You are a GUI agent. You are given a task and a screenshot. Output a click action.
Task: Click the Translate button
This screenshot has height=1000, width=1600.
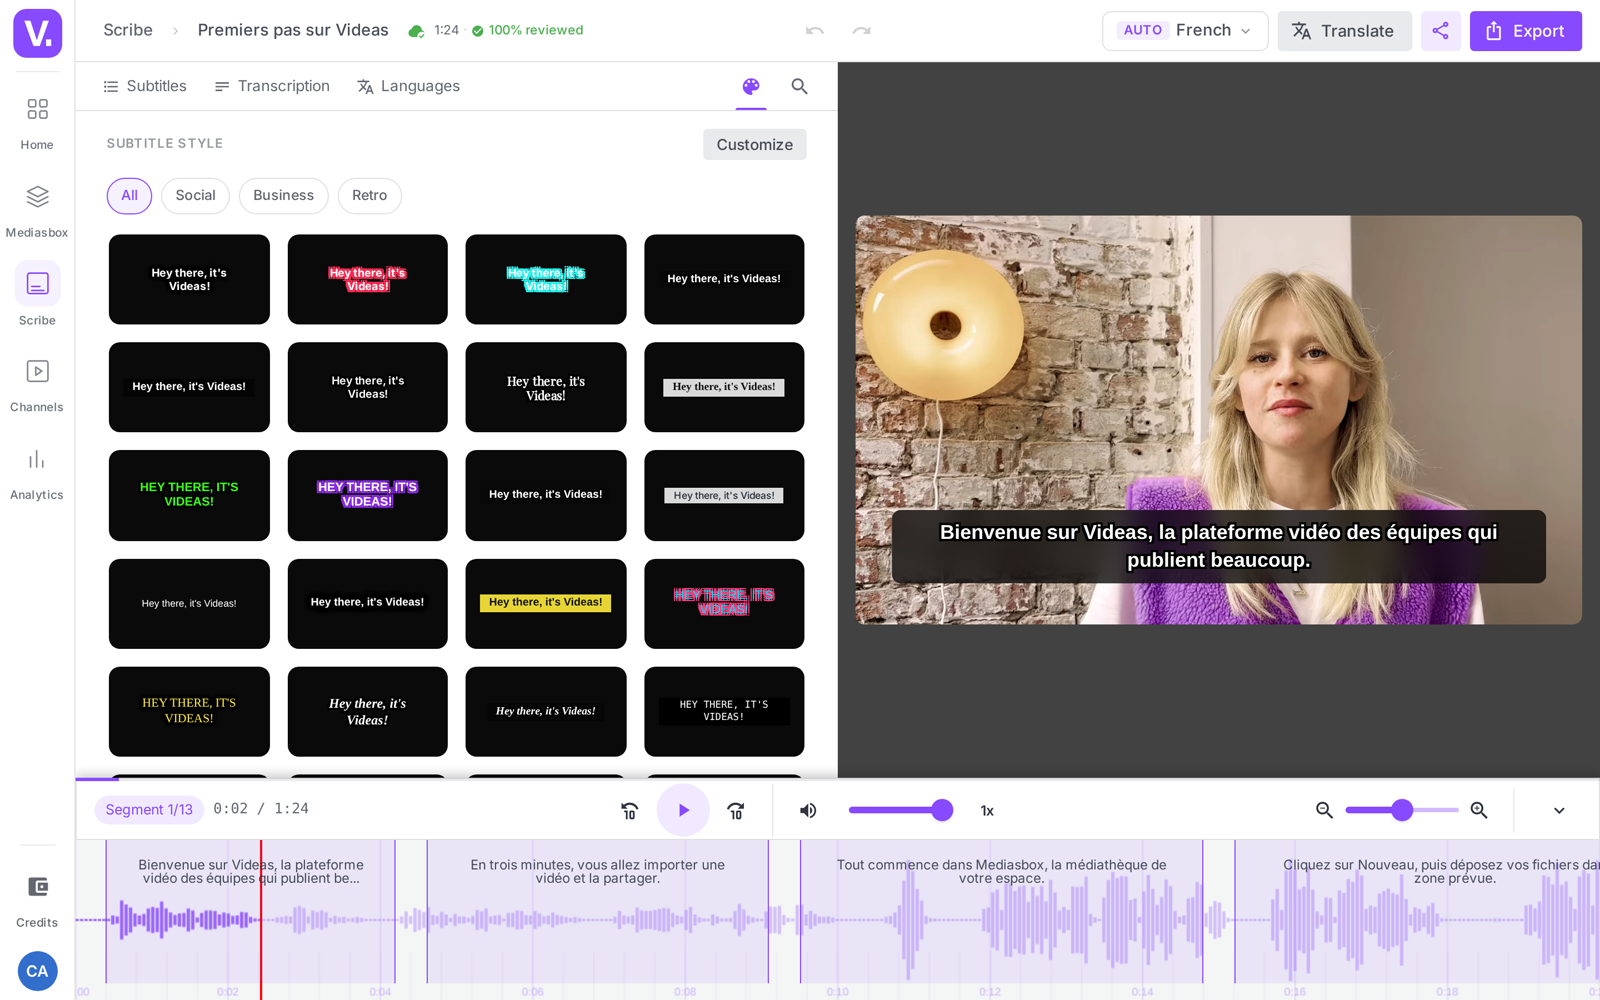[x=1344, y=31]
